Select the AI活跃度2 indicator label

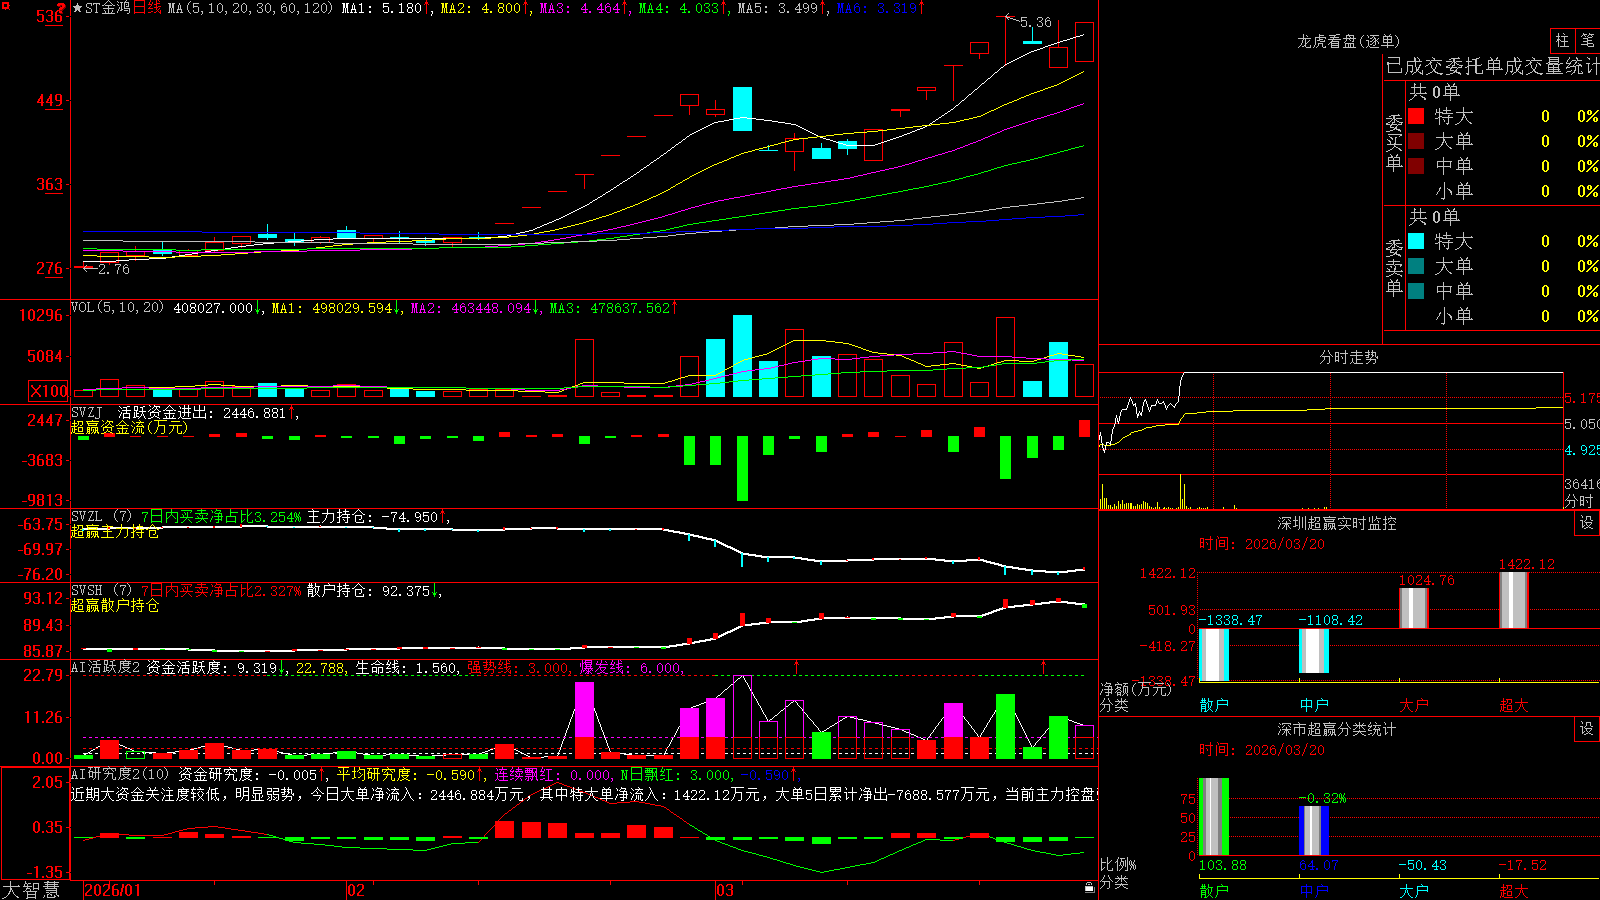(105, 667)
